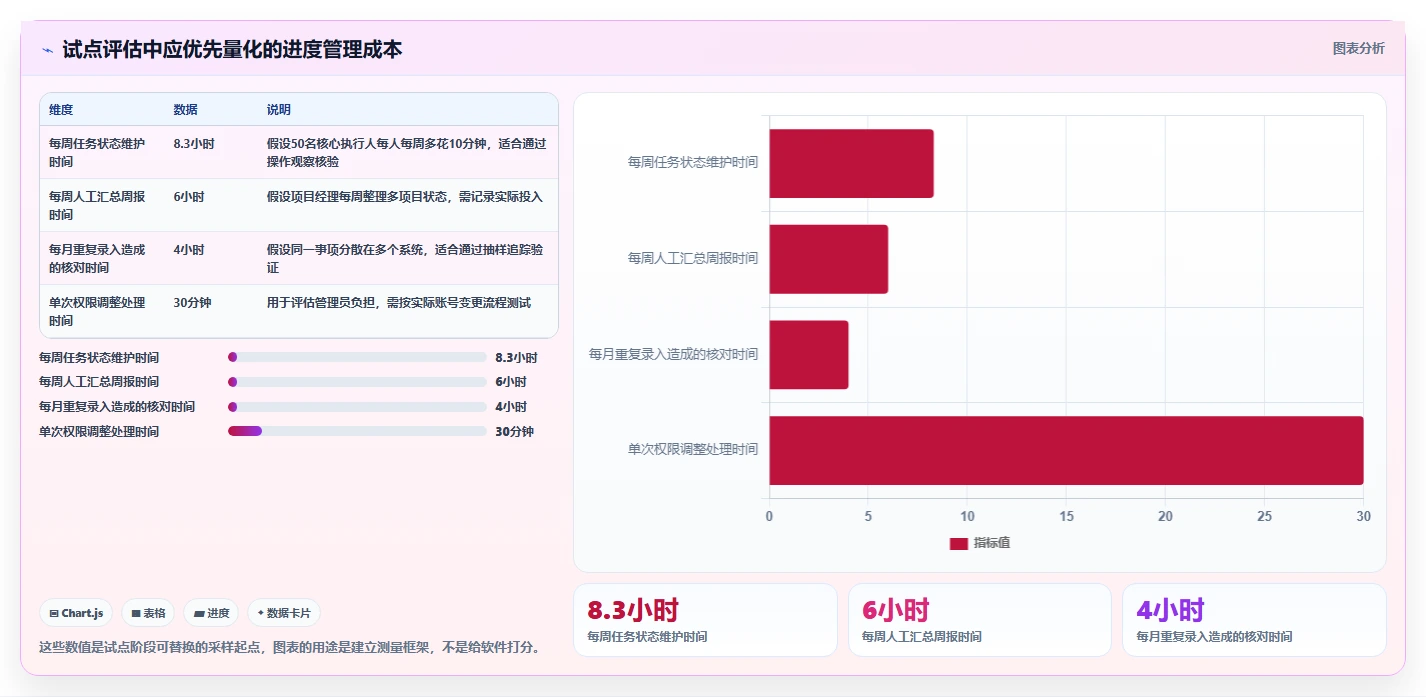Click the 图表分析 label in the header
Viewport: 1426px width, 697px height.
tap(1358, 48)
